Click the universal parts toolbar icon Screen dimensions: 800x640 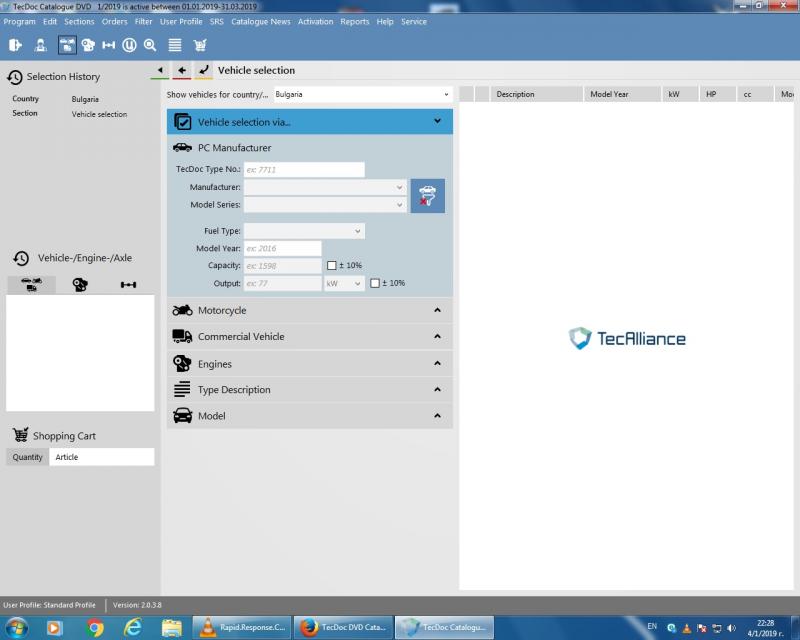click(x=129, y=45)
